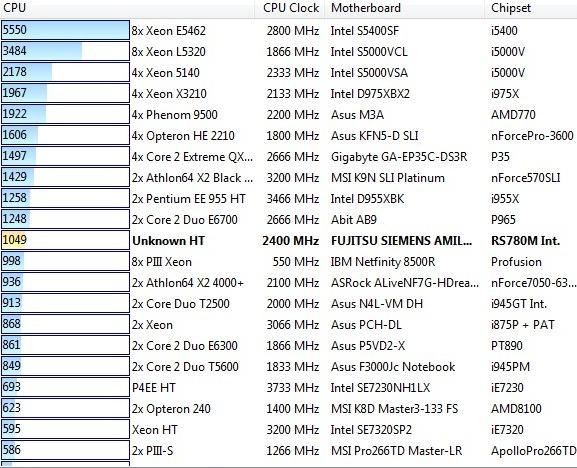Select the 3484 score bar
Screen dimensions: 577x468
click(x=66, y=51)
